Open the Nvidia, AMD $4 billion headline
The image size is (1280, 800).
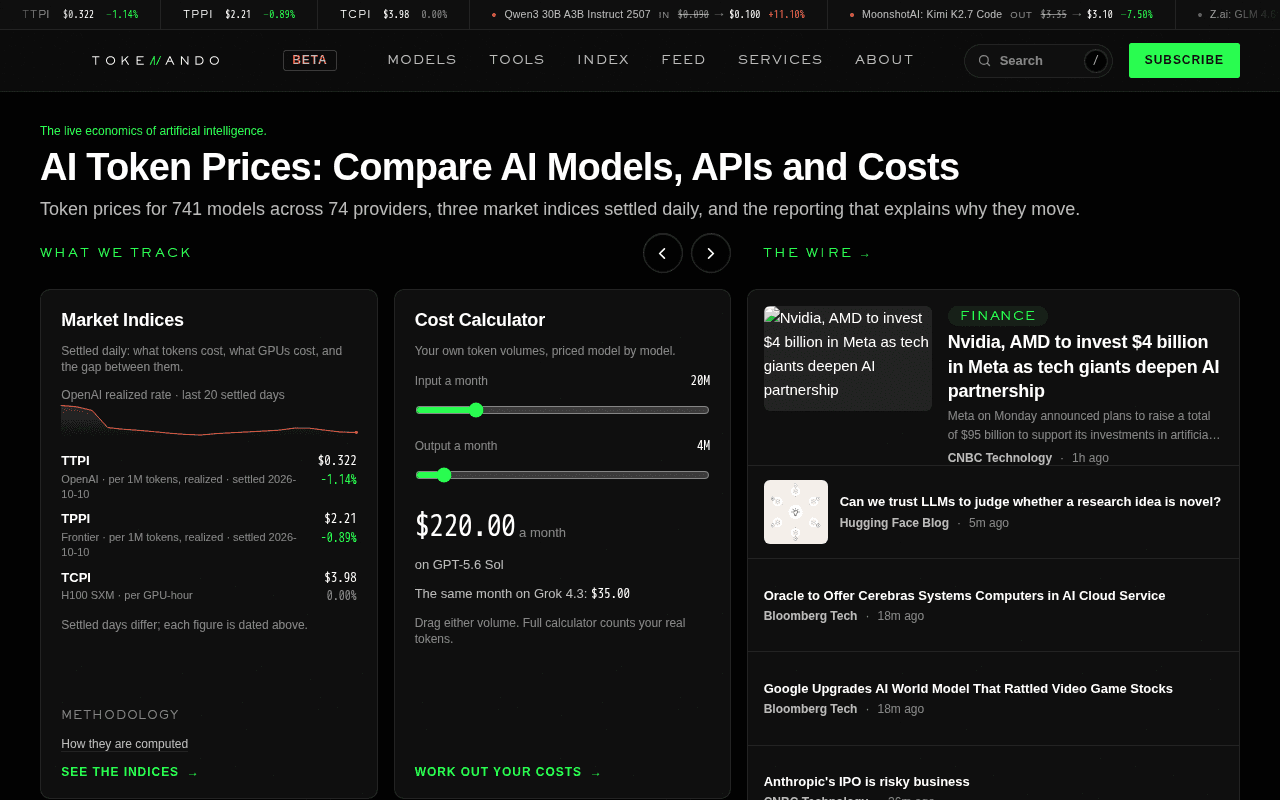click(x=1085, y=366)
